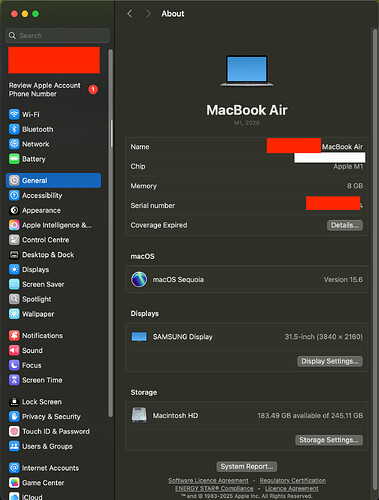Screen dimensions: 379x500
Task: Open Apple Intelligence settings icon
Action: point(14,225)
